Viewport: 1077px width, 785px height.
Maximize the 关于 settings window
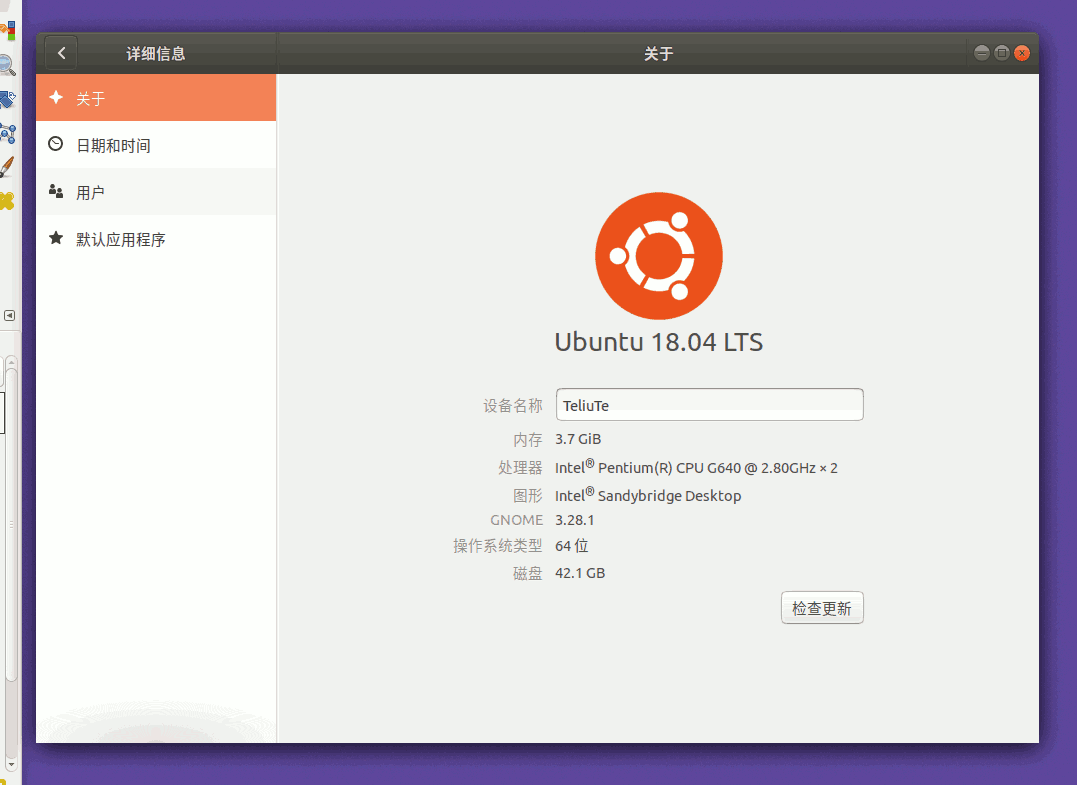[1001, 53]
